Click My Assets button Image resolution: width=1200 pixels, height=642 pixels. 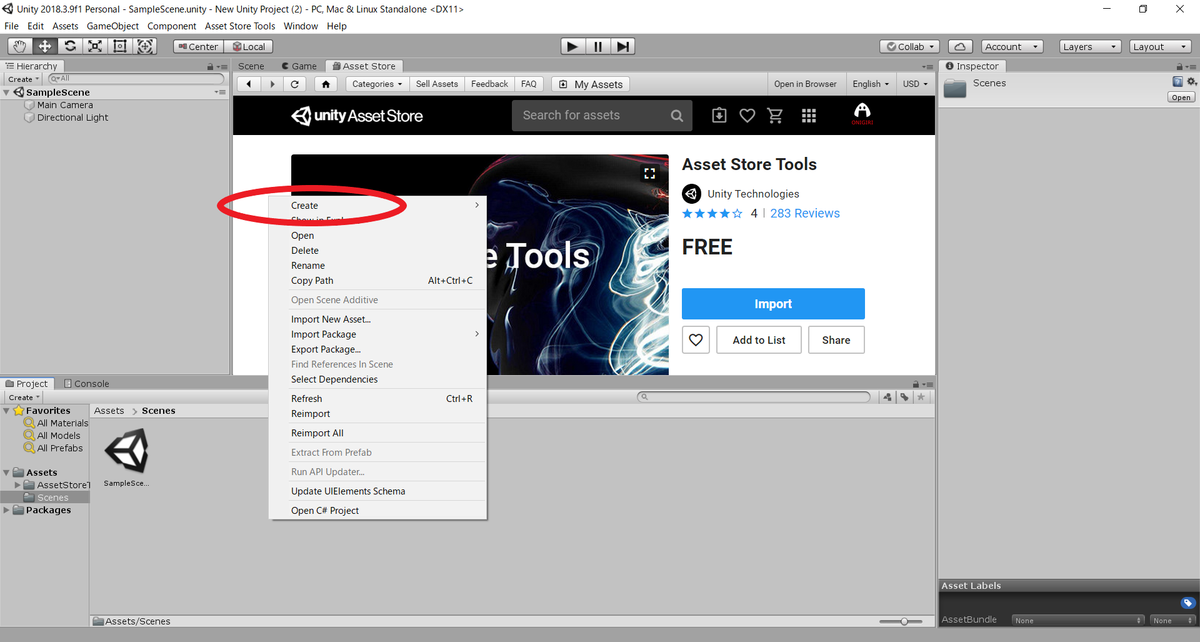click(591, 84)
